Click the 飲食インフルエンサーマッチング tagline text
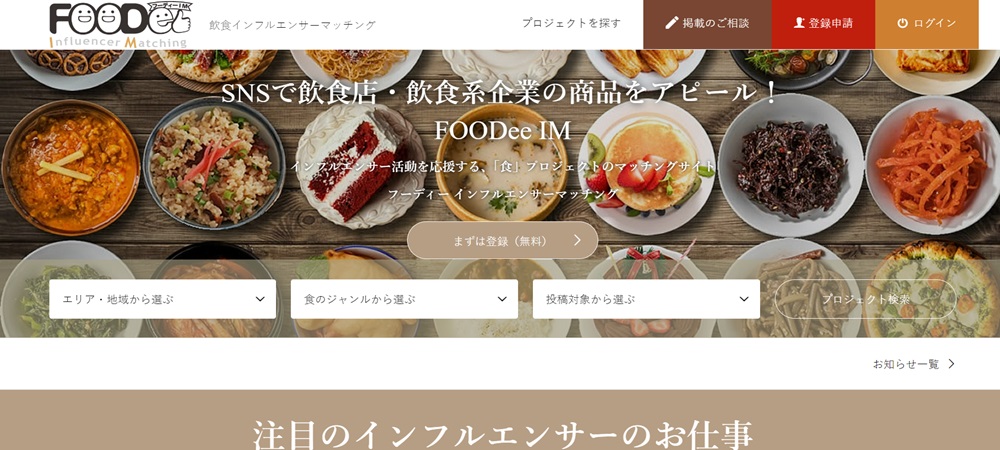This screenshot has width=1000, height=450. [x=293, y=25]
